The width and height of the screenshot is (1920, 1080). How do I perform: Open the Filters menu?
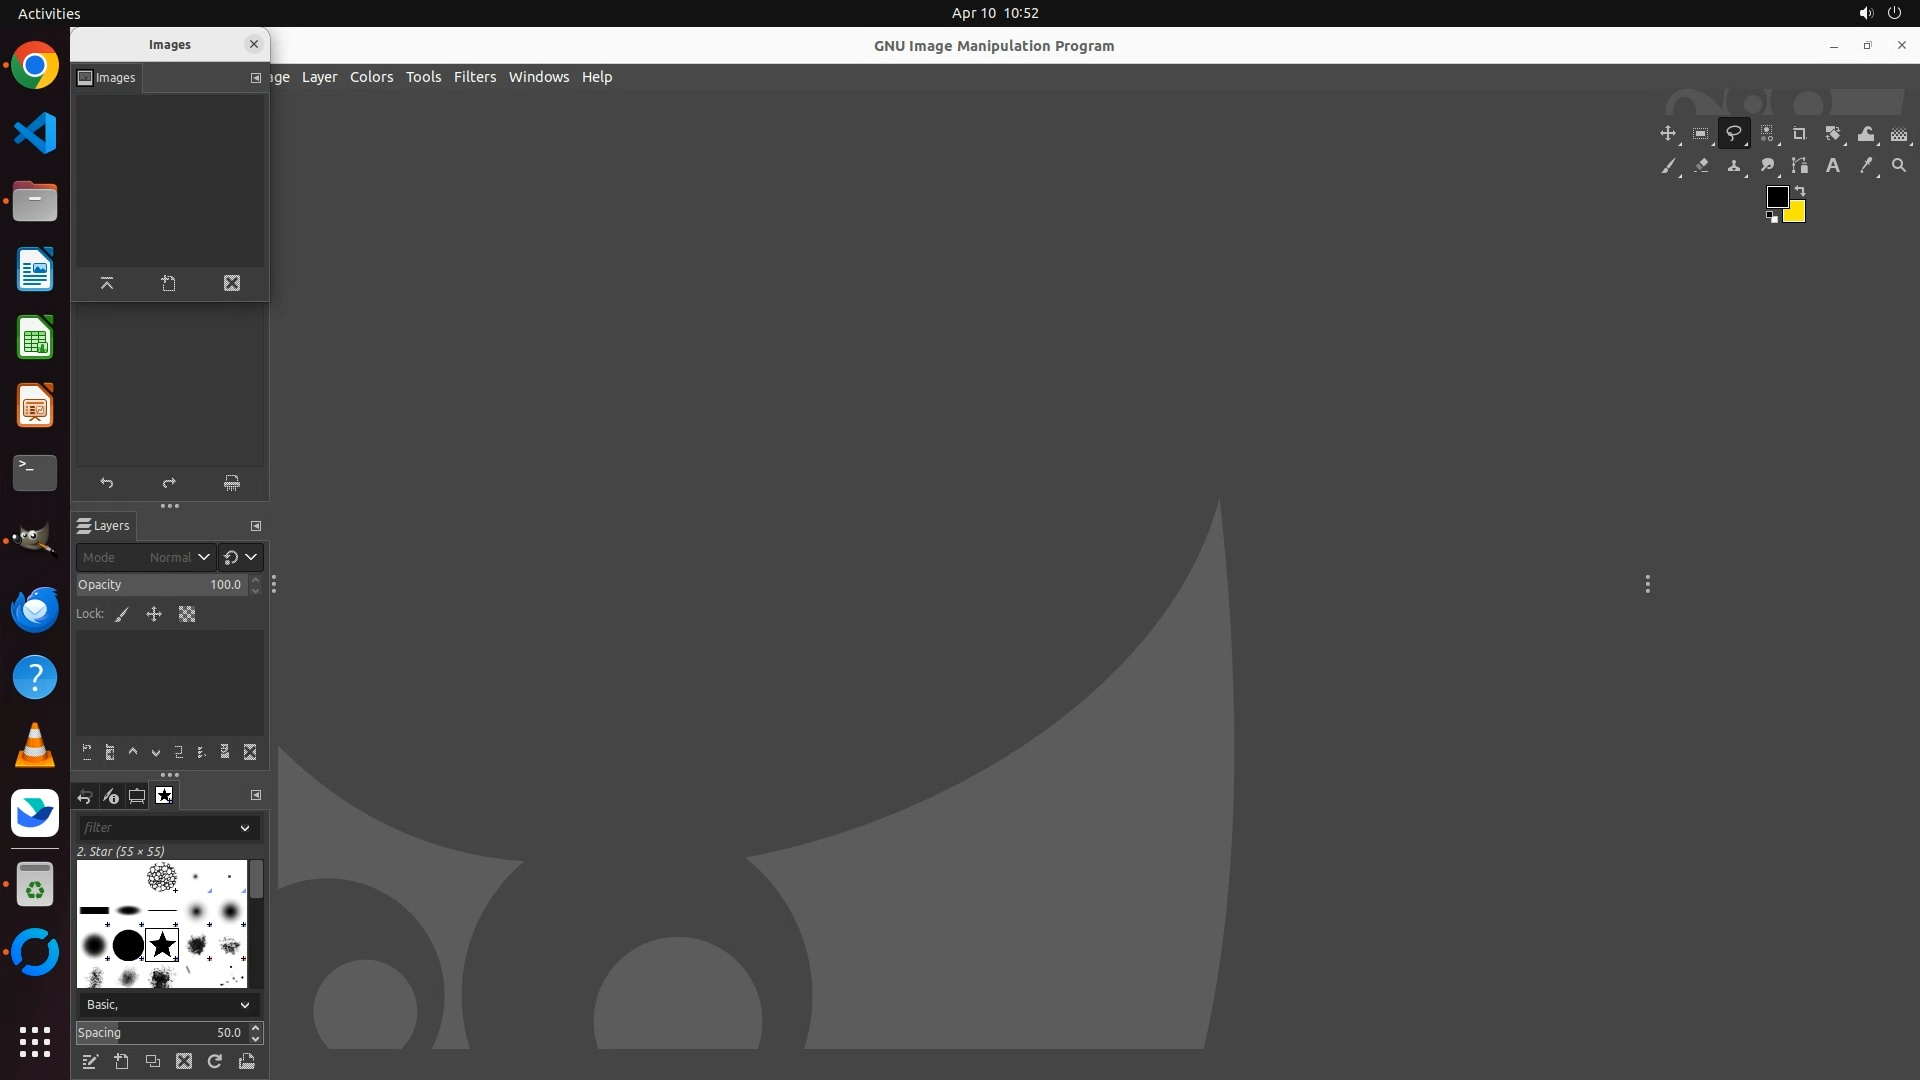tap(474, 77)
